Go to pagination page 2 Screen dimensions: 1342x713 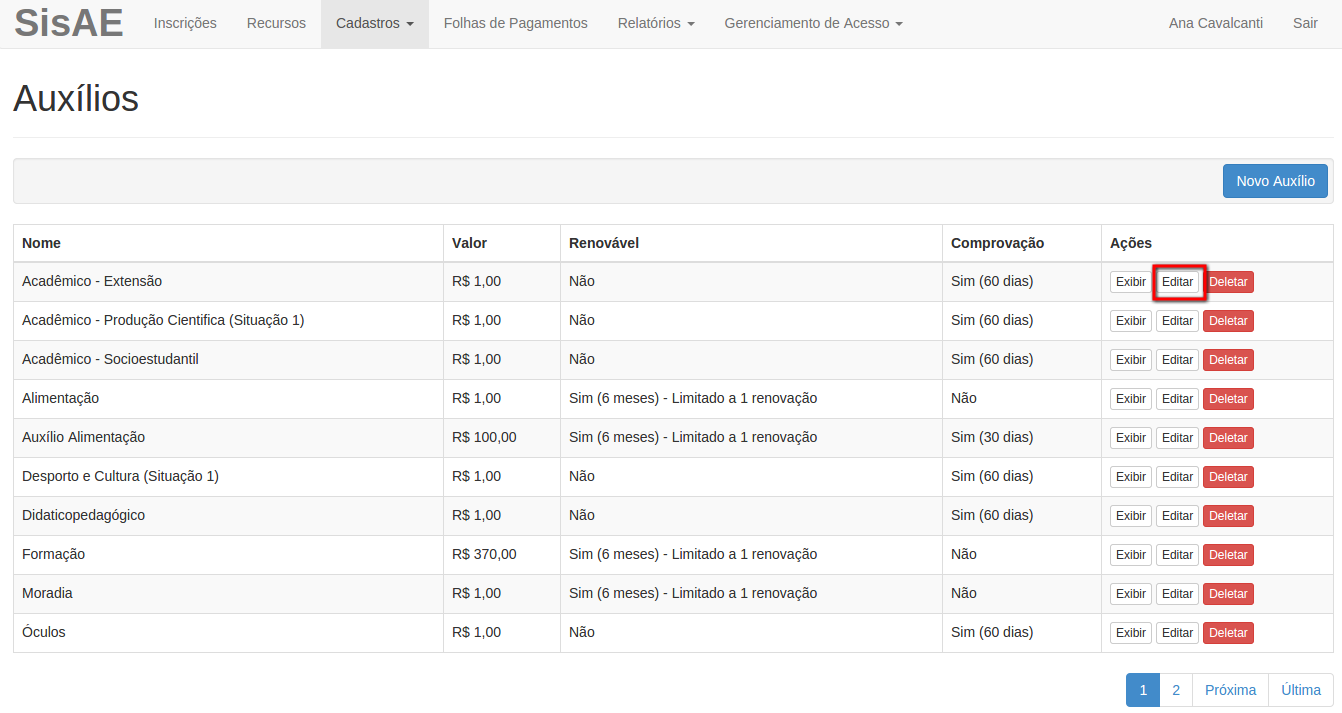[x=1176, y=690]
